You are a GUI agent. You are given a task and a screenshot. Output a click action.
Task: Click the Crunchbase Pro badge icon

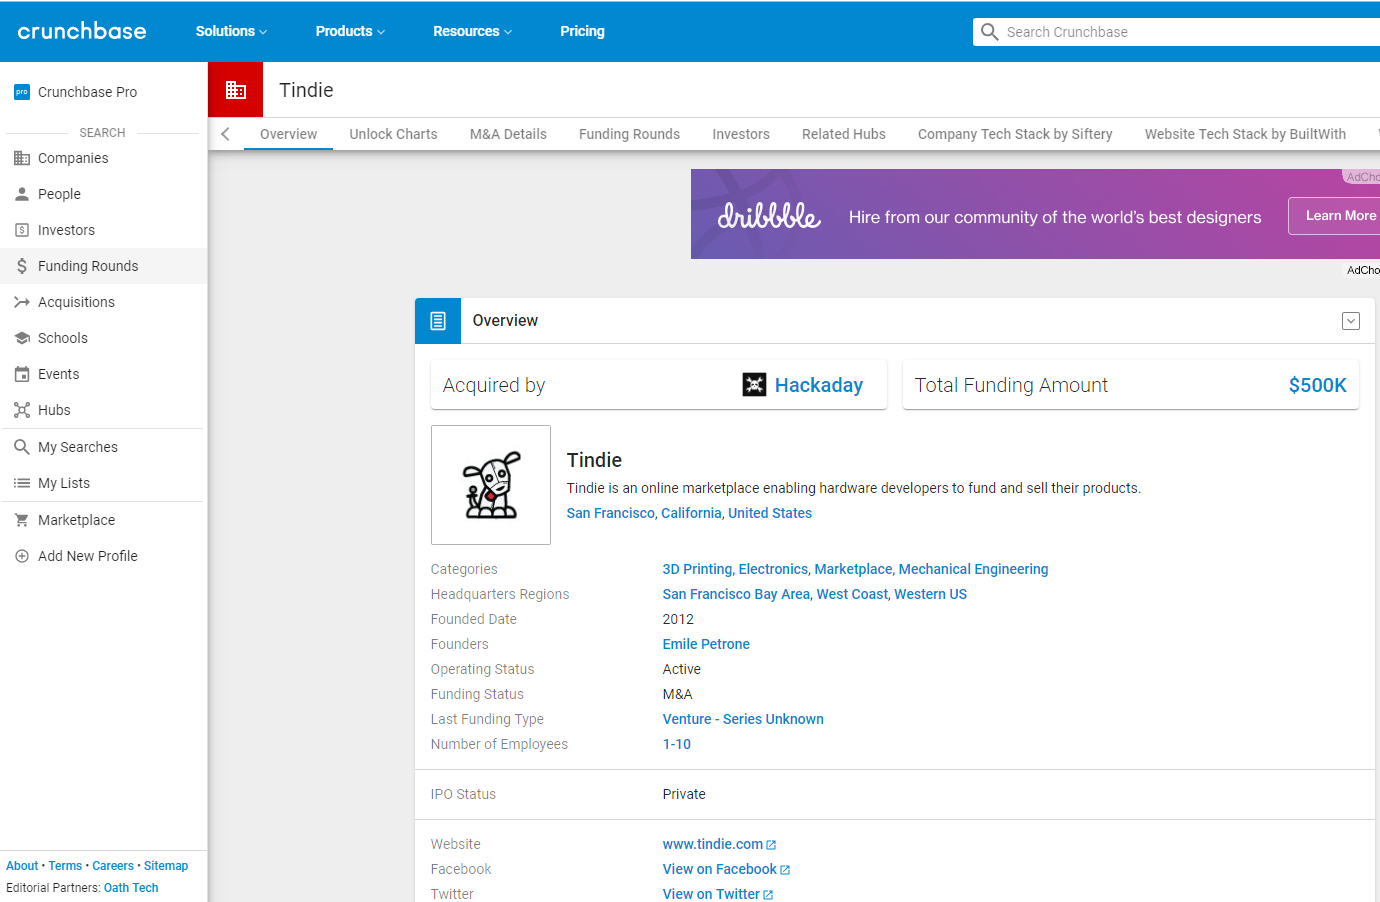(22, 92)
